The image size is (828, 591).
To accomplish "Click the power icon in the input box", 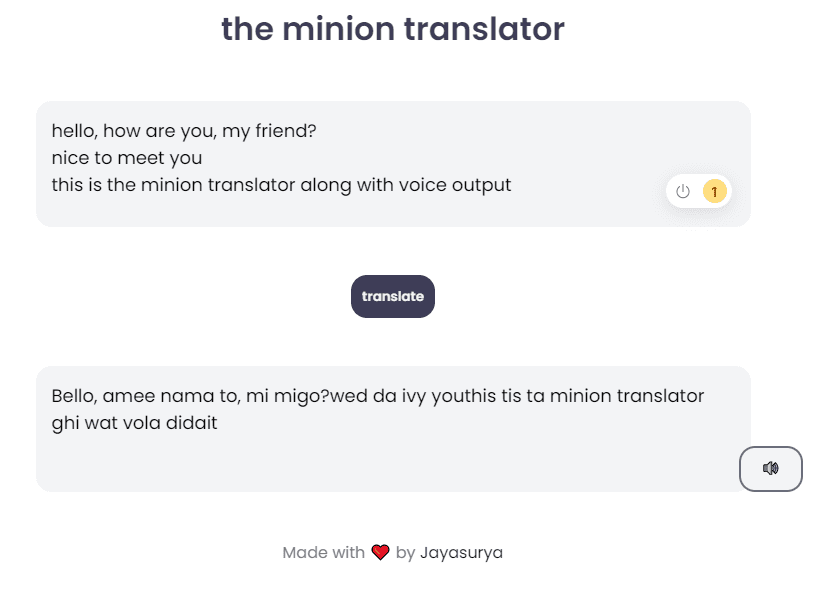I will pyautogui.click(x=683, y=192).
